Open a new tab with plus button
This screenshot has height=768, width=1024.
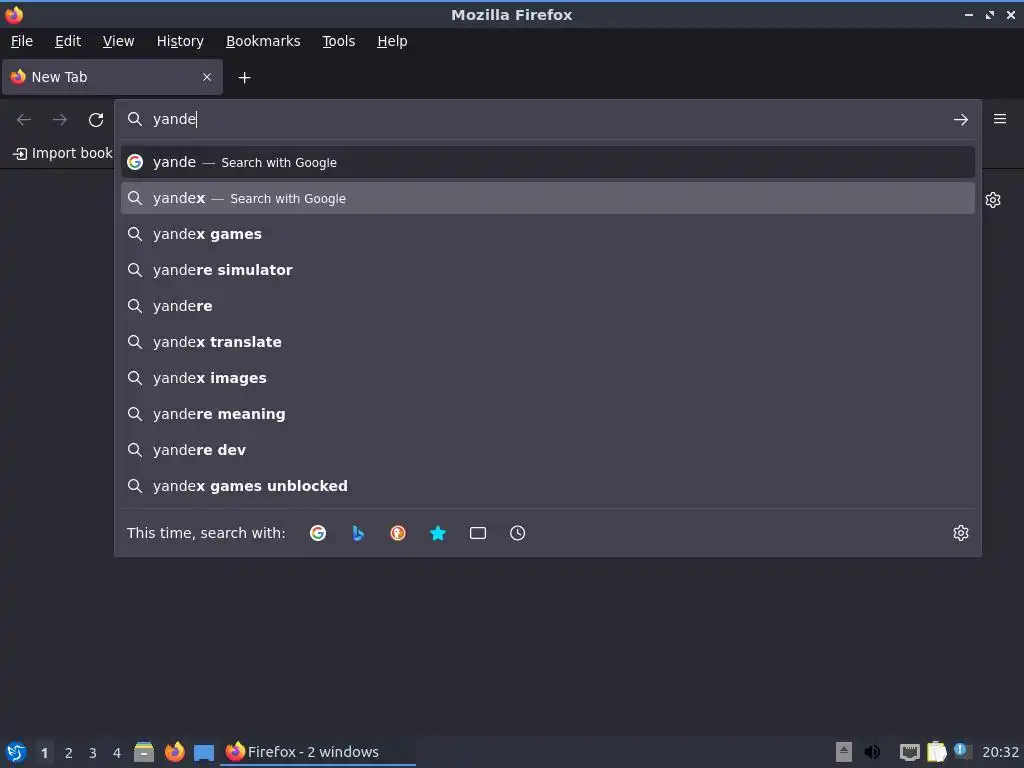pyautogui.click(x=244, y=78)
